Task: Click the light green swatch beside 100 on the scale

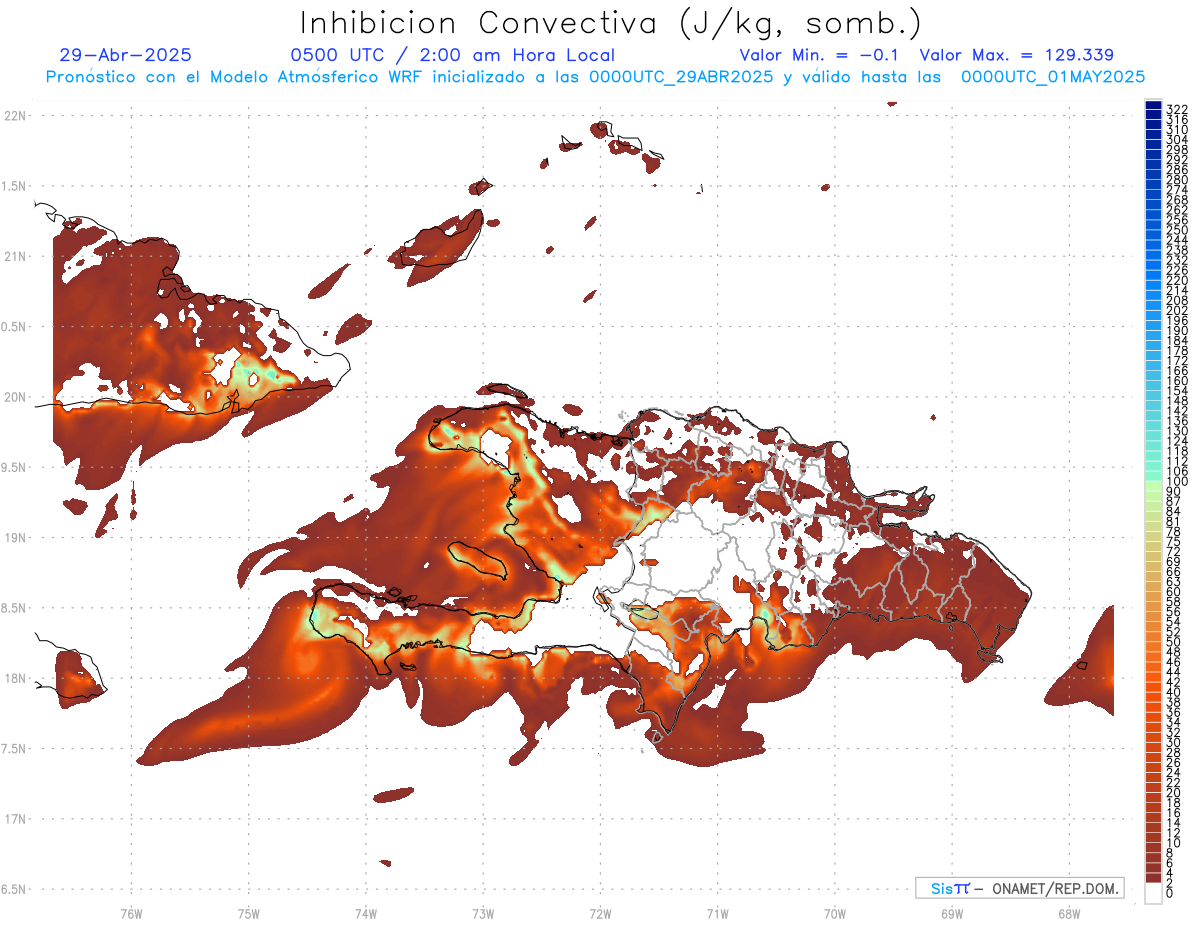Action: coord(1153,485)
